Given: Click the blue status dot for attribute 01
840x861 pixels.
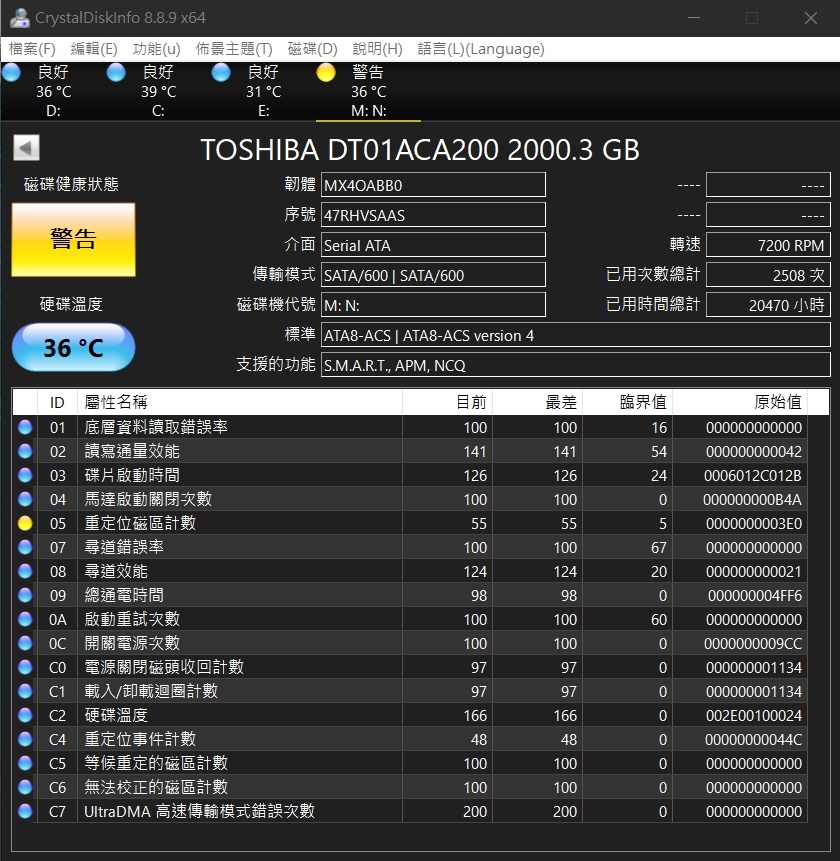Looking at the screenshot, I should click(x=25, y=427).
